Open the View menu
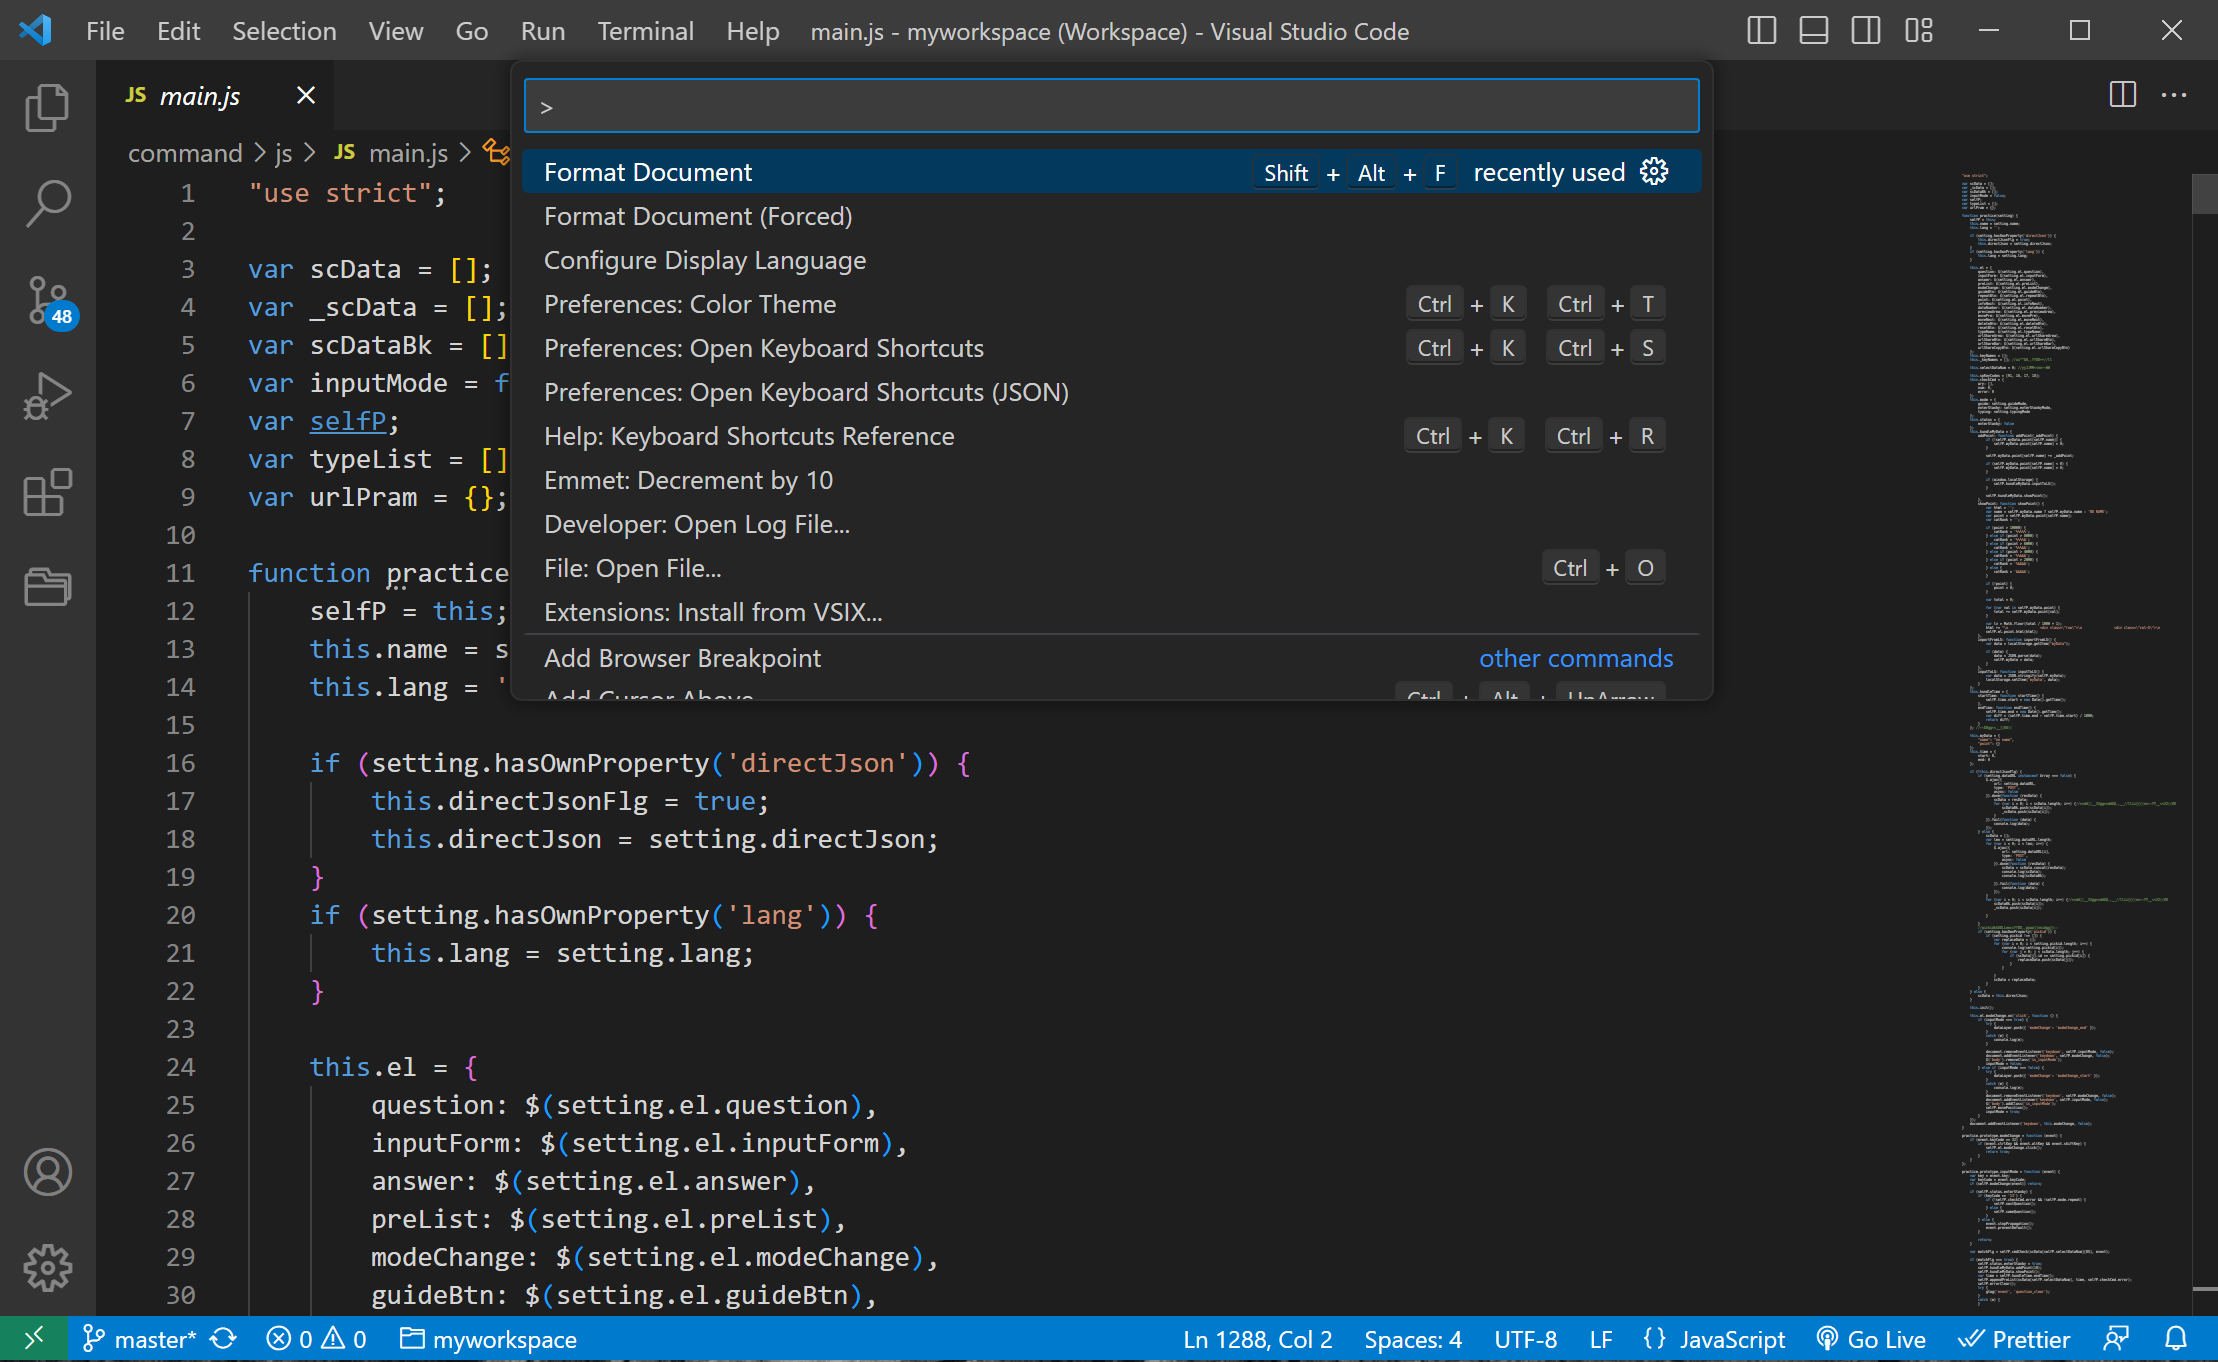This screenshot has height=1362, width=2218. coord(395,31)
